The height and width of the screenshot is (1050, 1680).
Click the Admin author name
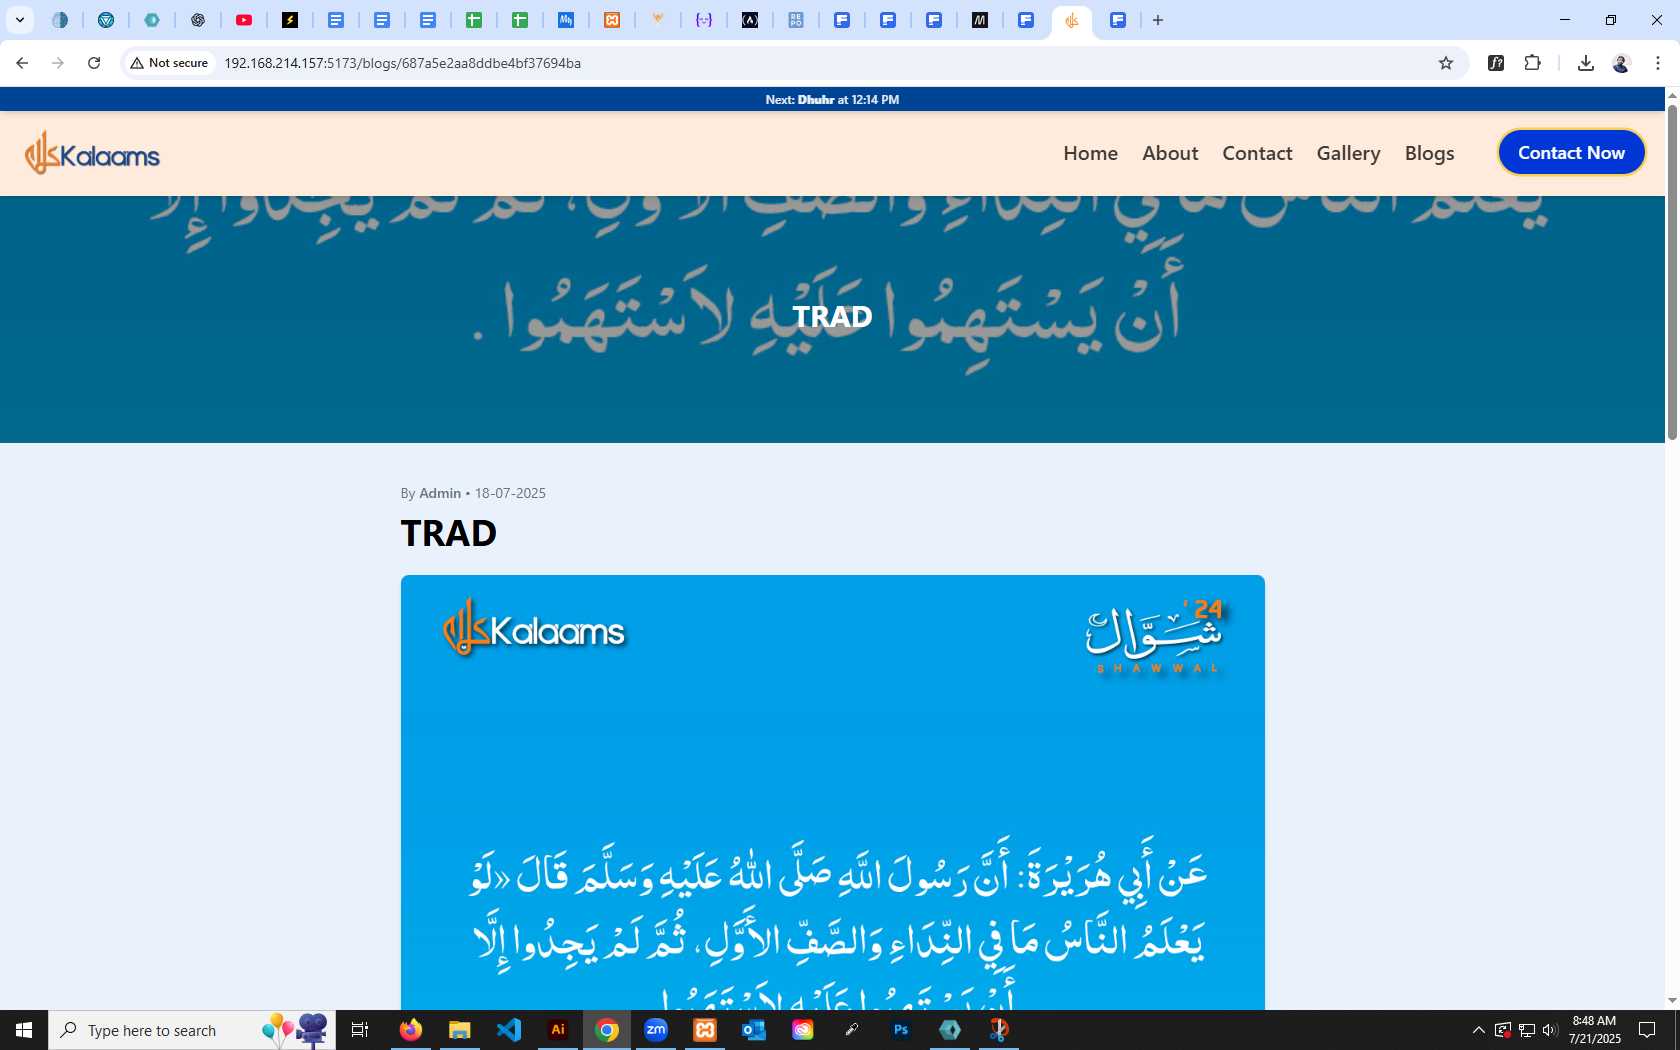(x=440, y=493)
